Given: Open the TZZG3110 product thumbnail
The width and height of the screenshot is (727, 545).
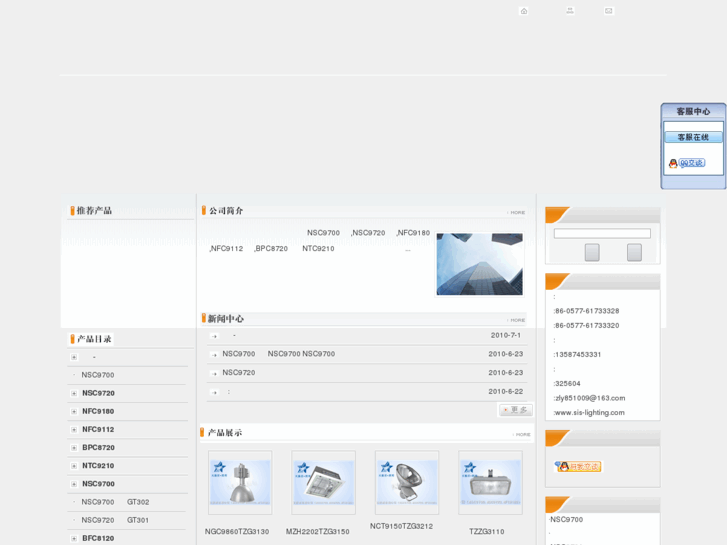Looking at the screenshot, I should (490, 482).
